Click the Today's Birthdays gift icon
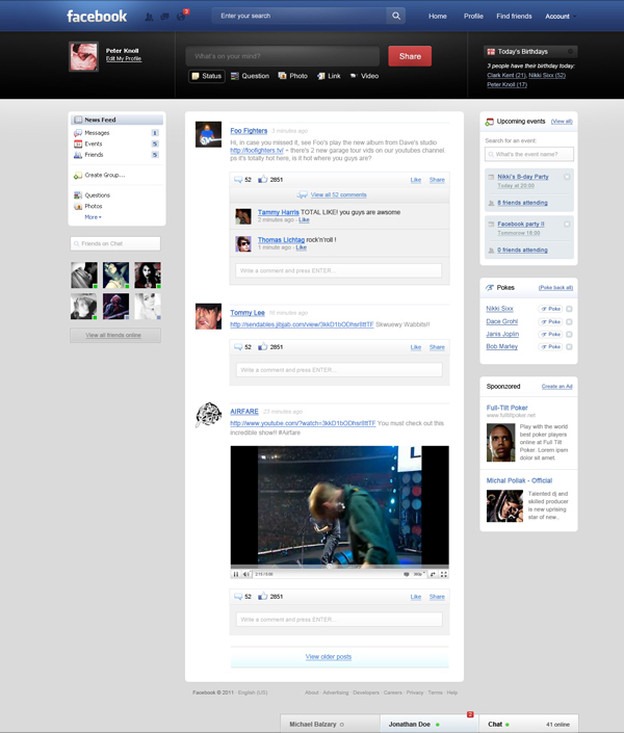The height and width of the screenshot is (733, 624). [x=491, y=51]
